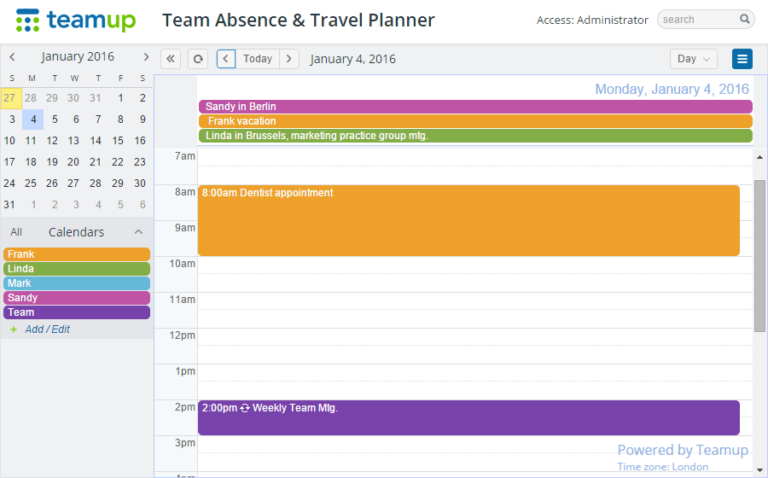Viewport: 768px width, 478px height.
Task: Click the double-arrow collapse sidebar icon
Action: [170, 59]
